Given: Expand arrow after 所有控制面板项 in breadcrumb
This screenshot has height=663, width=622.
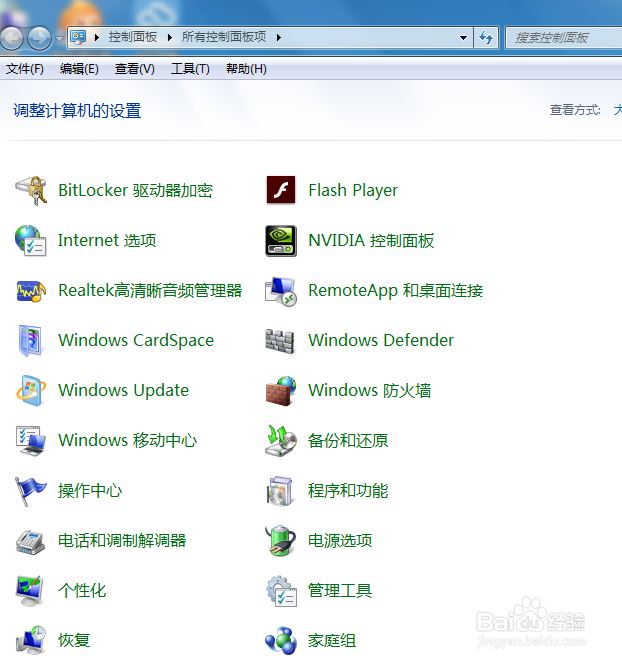Looking at the screenshot, I should click(279, 38).
